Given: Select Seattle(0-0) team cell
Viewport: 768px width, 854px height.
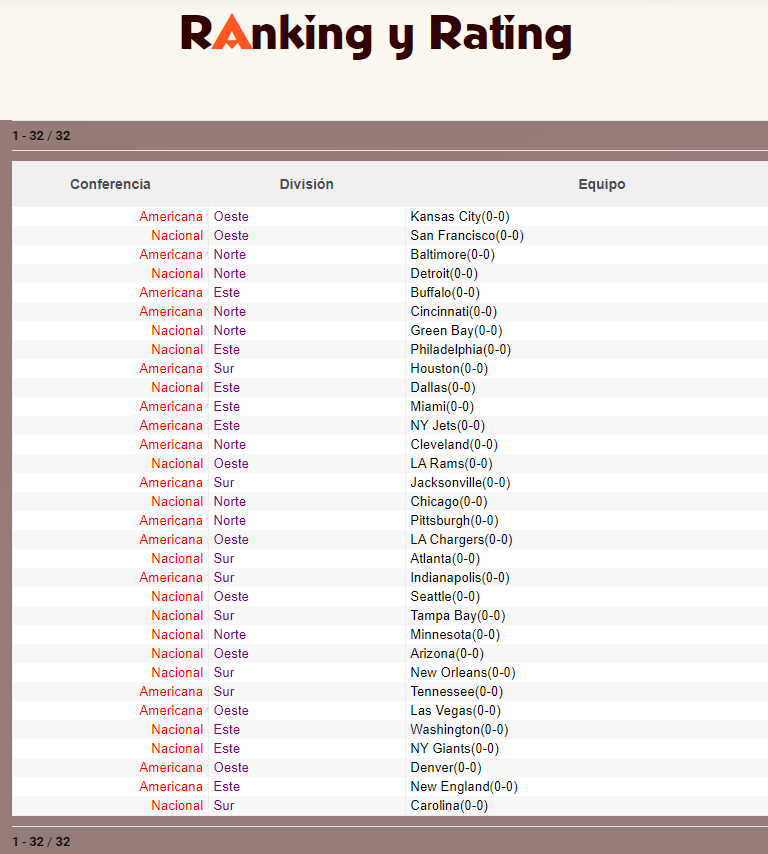Looking at the screenshot, I should pos(445,596).
